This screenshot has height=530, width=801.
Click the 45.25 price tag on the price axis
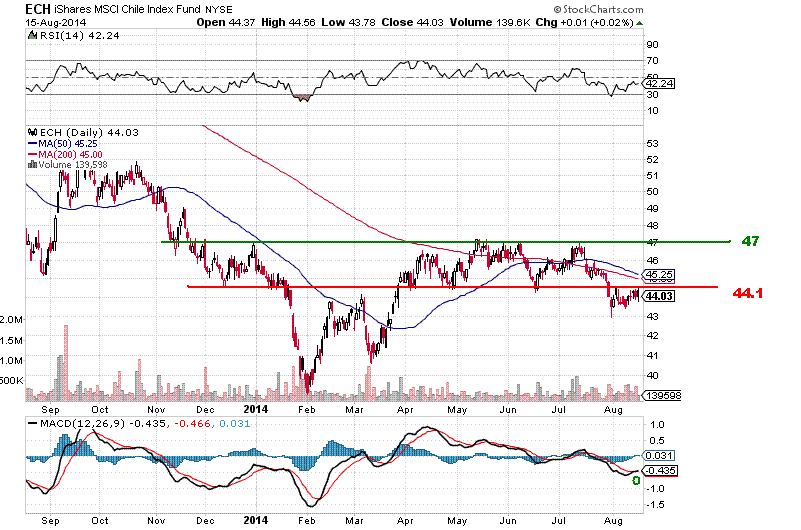pos(659,275)
